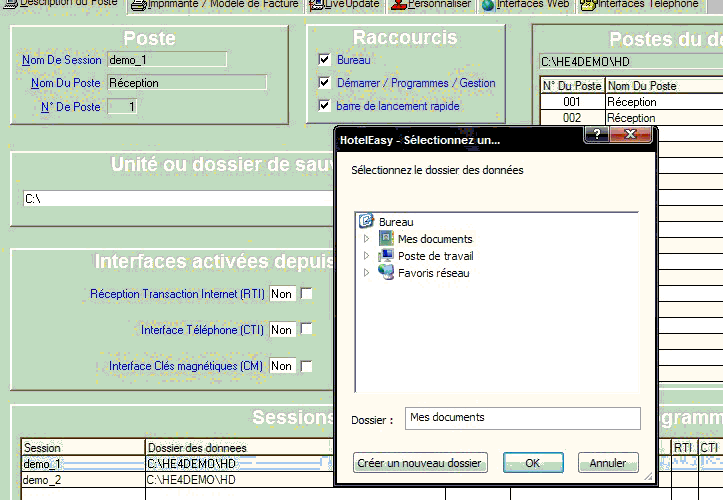The image size is (723, 500).
Task: Toggle Démarrer / Programmes / Gestion checkbox
Action: coord(325,83)
